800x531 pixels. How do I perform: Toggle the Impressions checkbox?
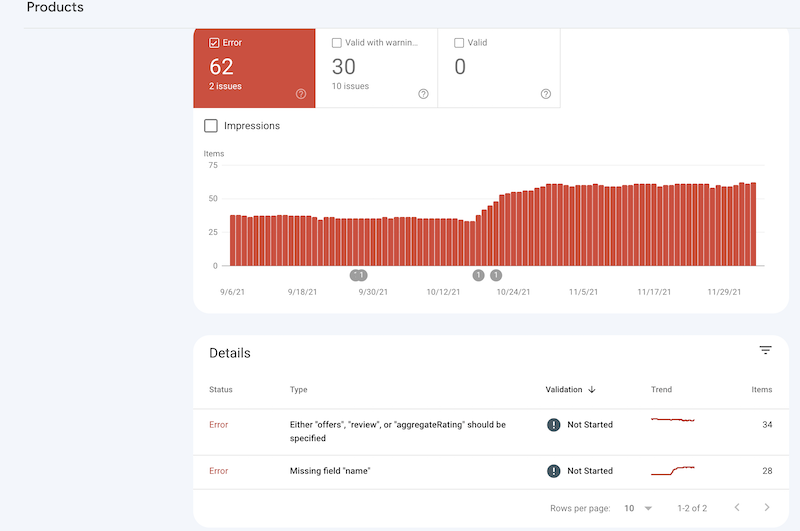coord(211,126)
